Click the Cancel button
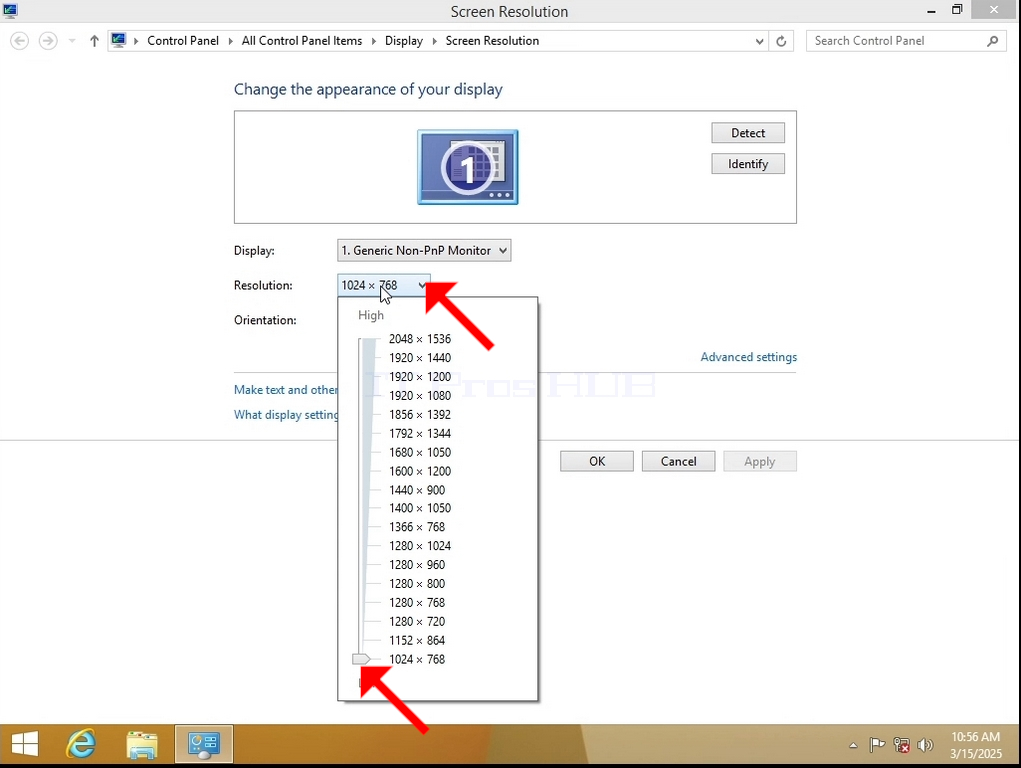This screenshot has width=1021, height=768. (x=678, y=461)
